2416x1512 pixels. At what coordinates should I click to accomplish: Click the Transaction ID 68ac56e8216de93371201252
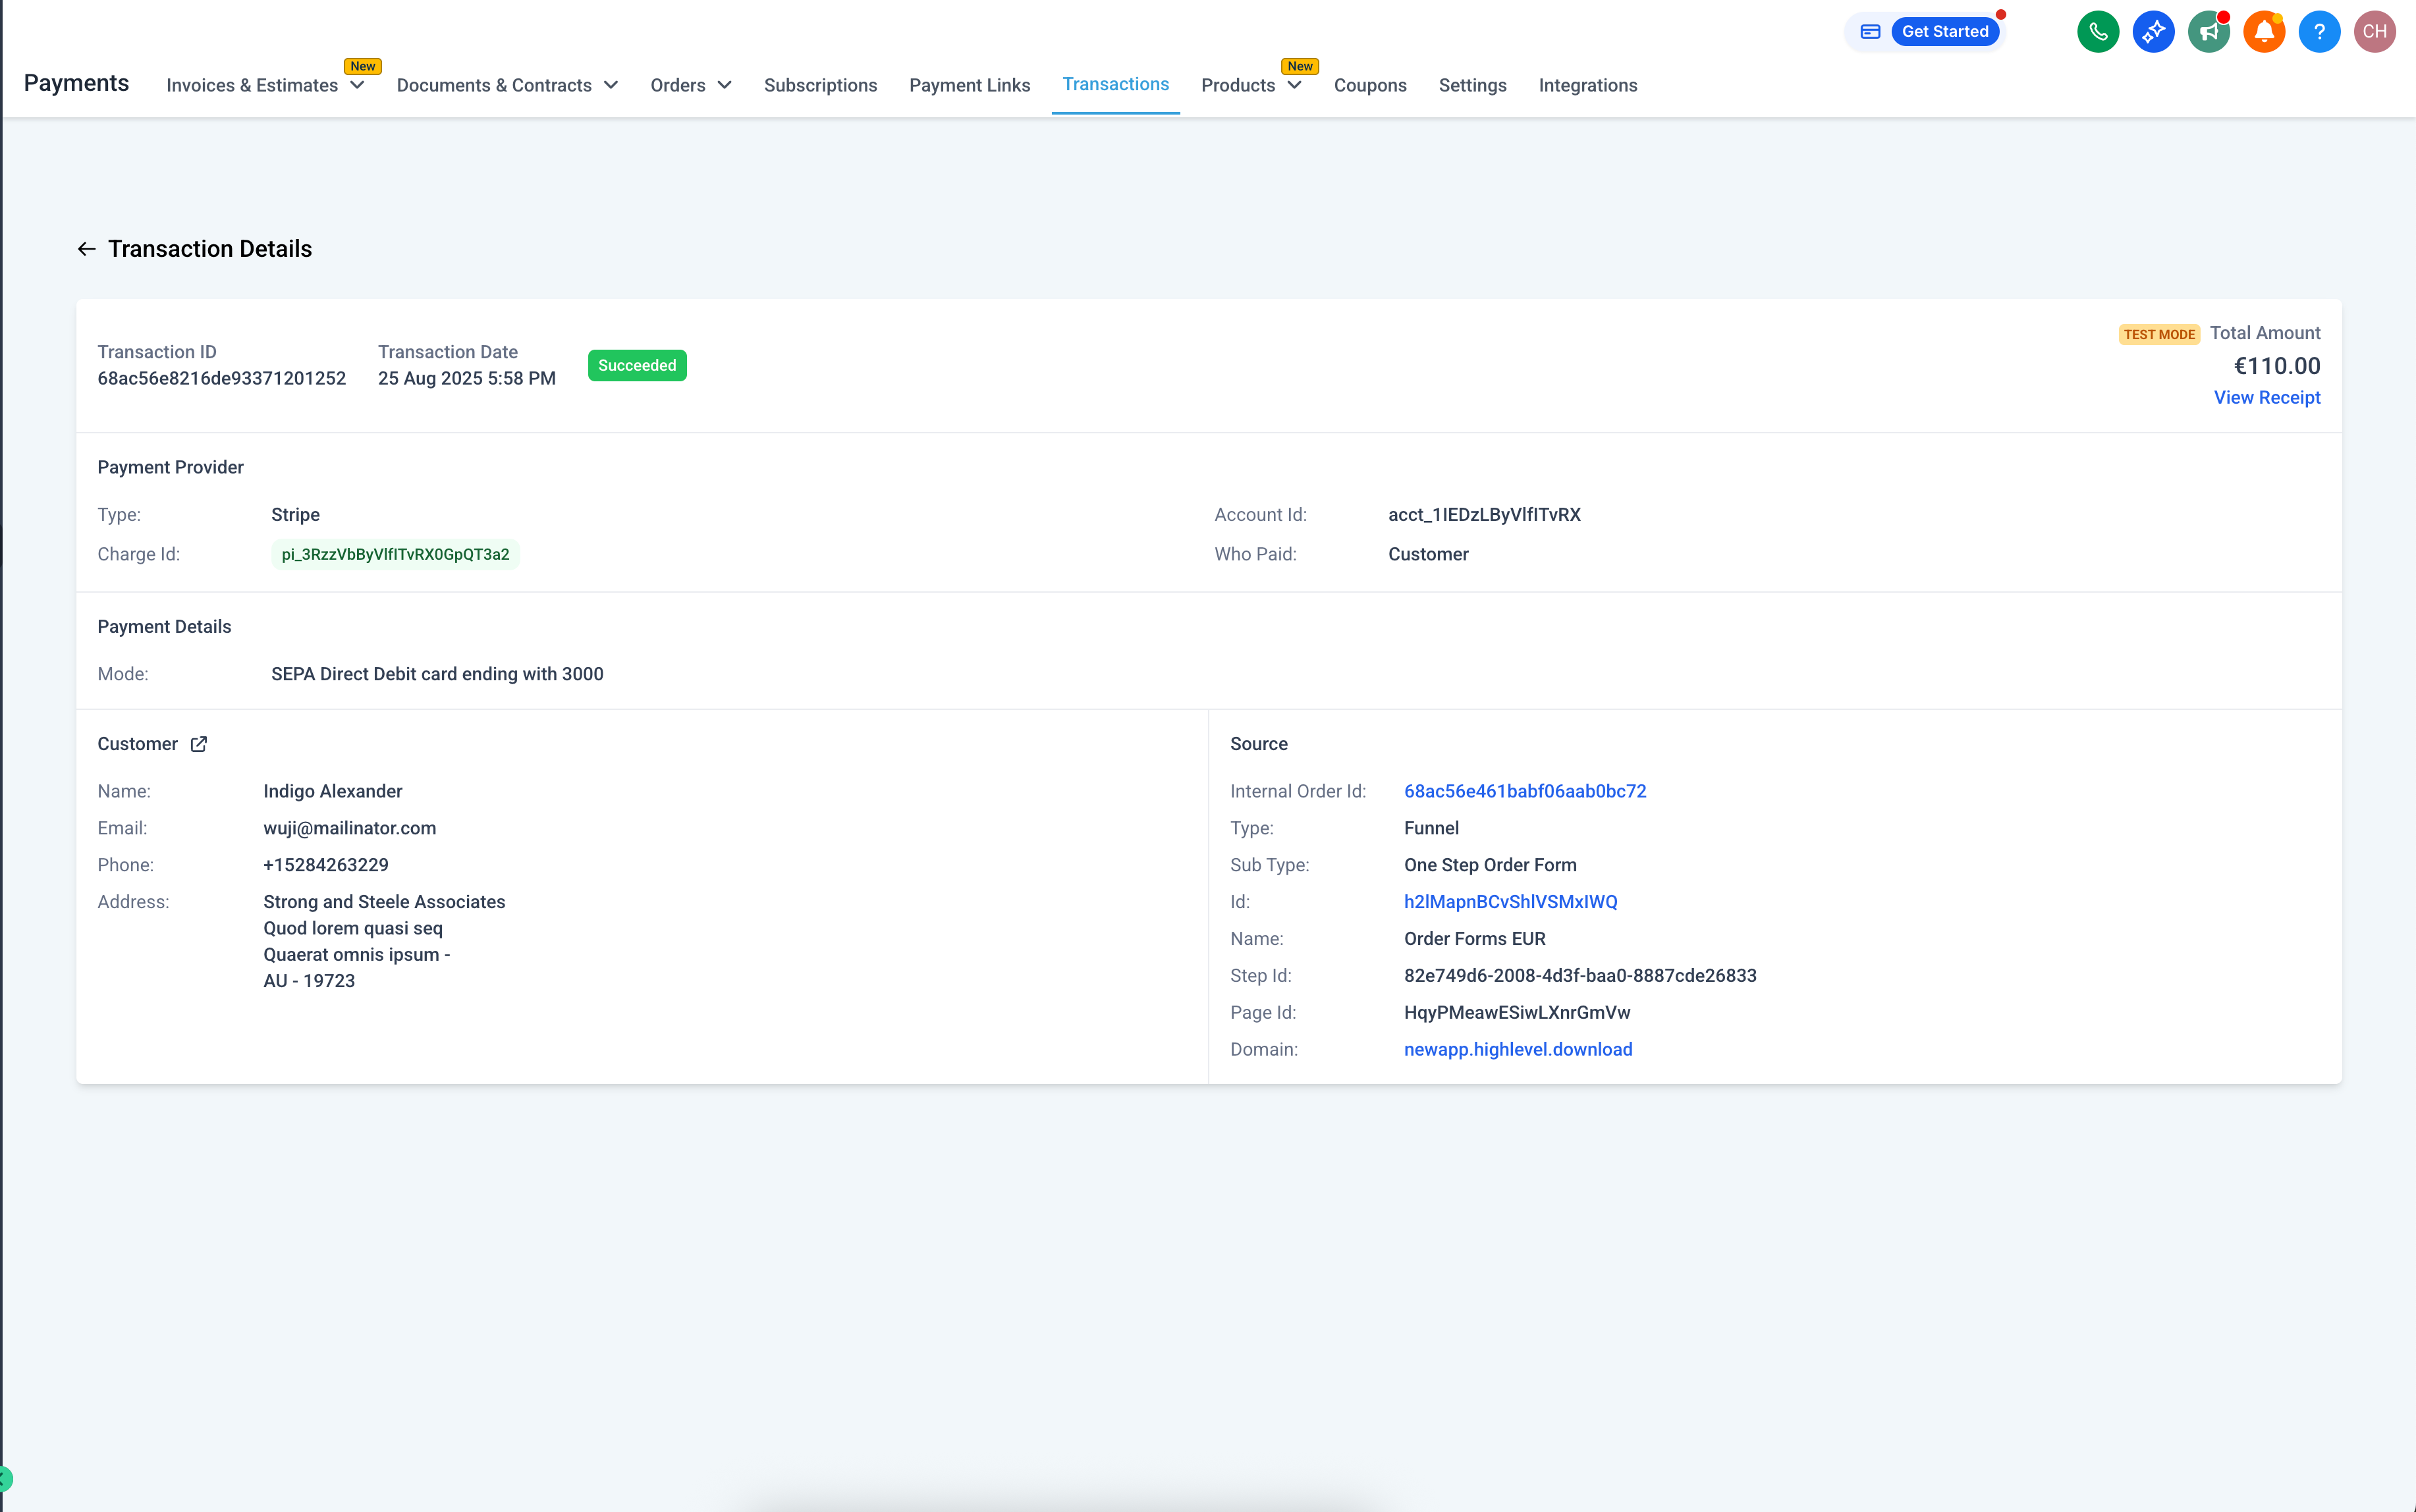coord(221,378)
